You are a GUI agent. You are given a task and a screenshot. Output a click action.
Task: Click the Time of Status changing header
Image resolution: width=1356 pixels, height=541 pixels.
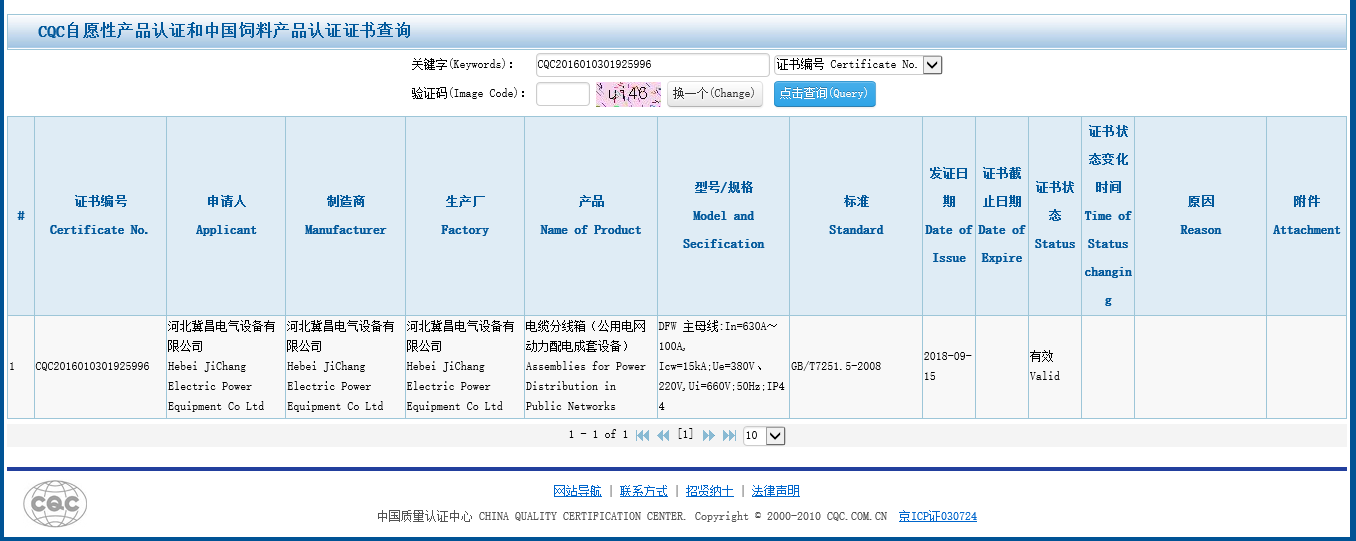pyautogui.click(x=1108, y=216)
